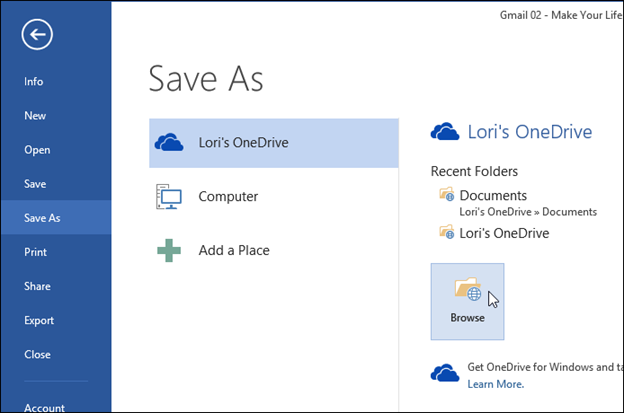Click the Browse button
The height and width of the screenshot is (413, 624).
click(467, 302)
